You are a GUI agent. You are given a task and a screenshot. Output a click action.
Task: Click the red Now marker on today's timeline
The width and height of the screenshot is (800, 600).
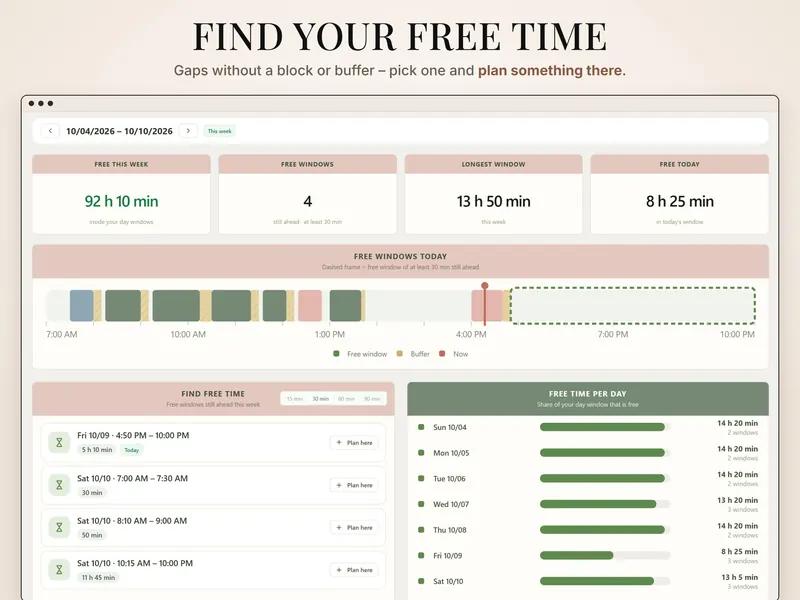click(x=485, y=304)
